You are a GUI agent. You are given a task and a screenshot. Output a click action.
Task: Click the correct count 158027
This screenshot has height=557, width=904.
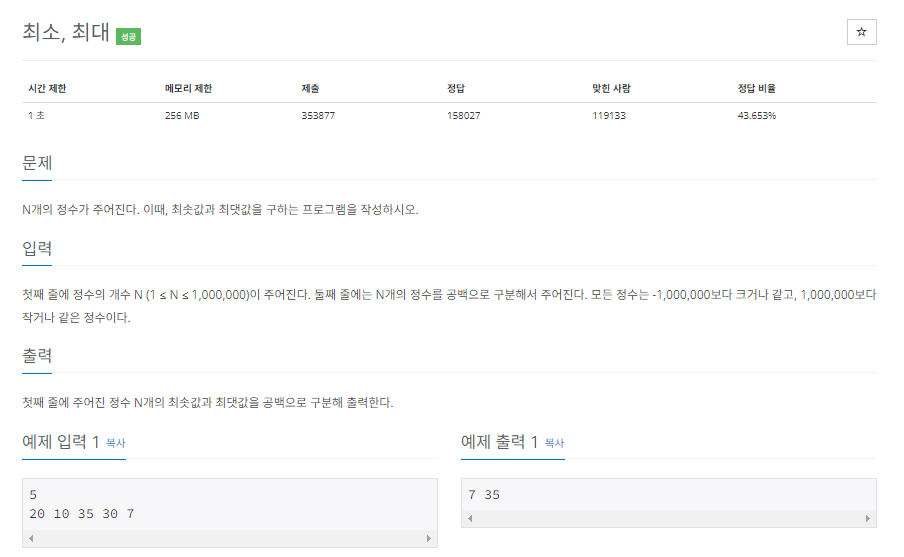pos(464,115)
